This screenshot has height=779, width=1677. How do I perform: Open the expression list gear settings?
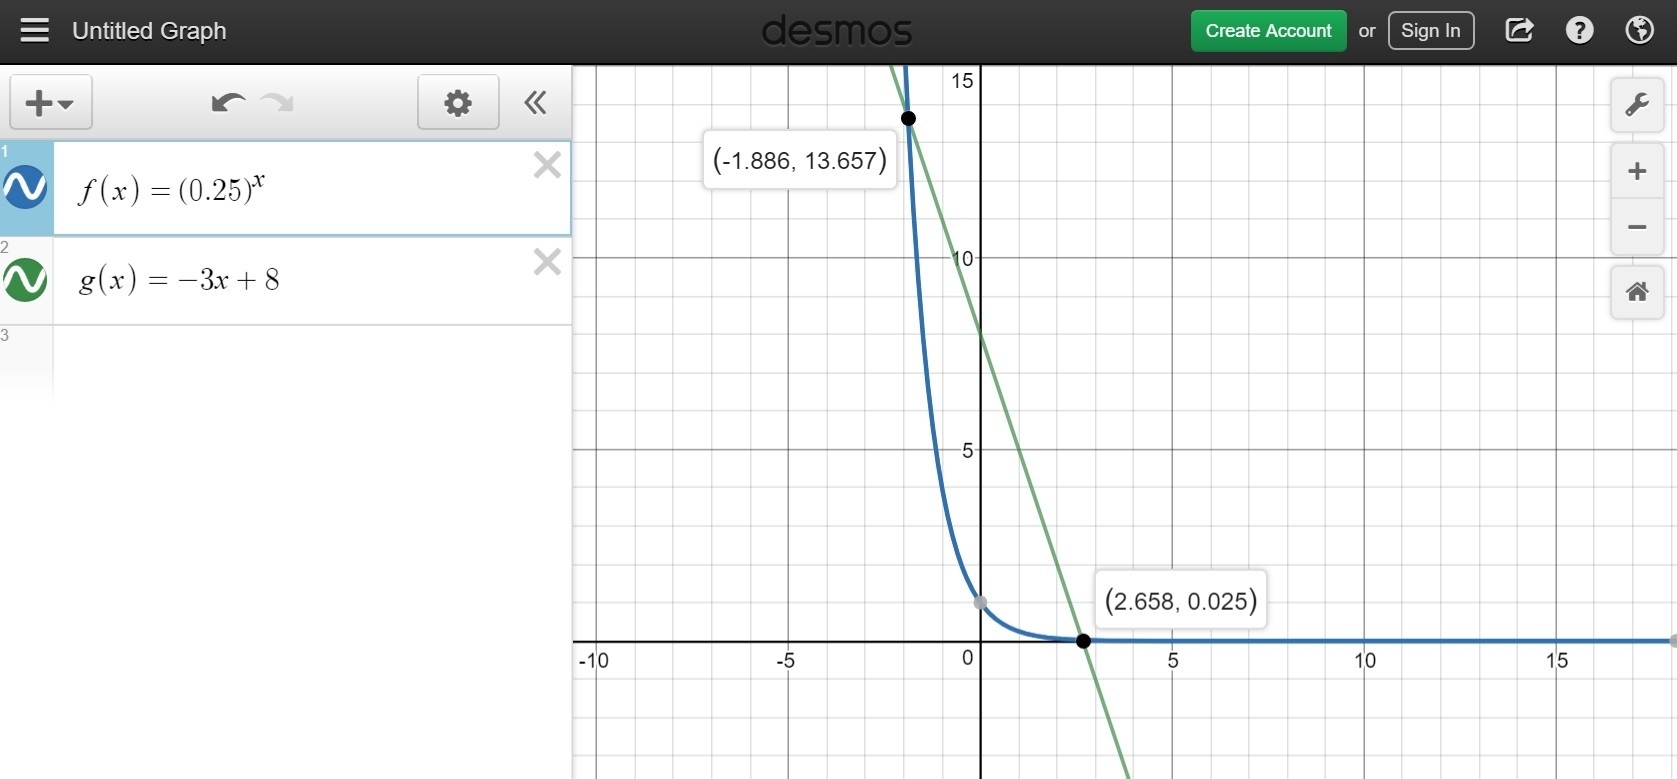pyautogui.click(x=458, y=102)
